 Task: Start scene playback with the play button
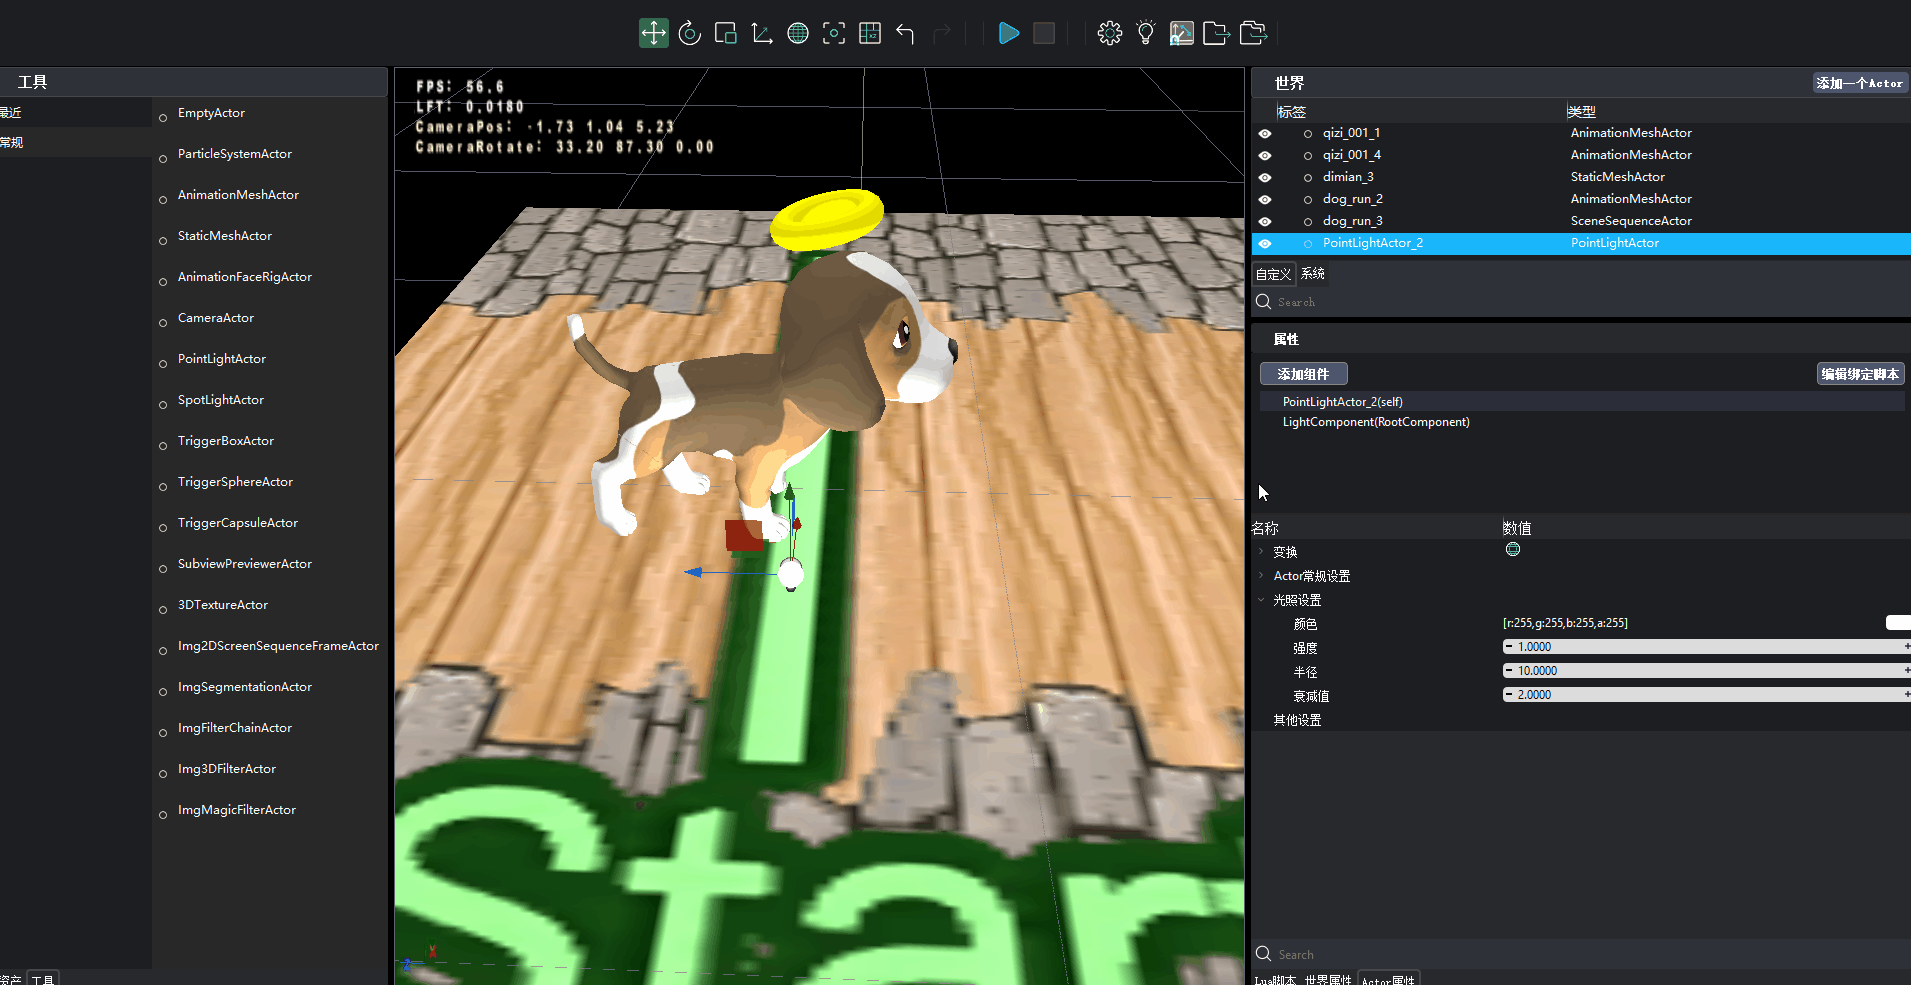point(1008,33)
